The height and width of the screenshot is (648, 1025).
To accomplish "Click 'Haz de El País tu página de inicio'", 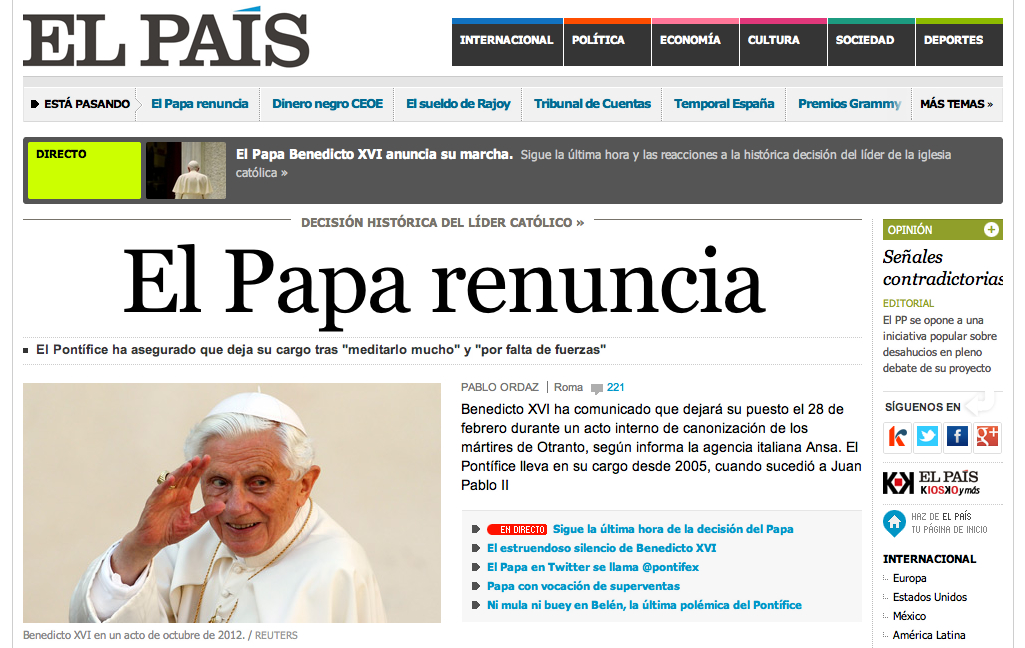I will pyautogui.click(x=949, y=523).
